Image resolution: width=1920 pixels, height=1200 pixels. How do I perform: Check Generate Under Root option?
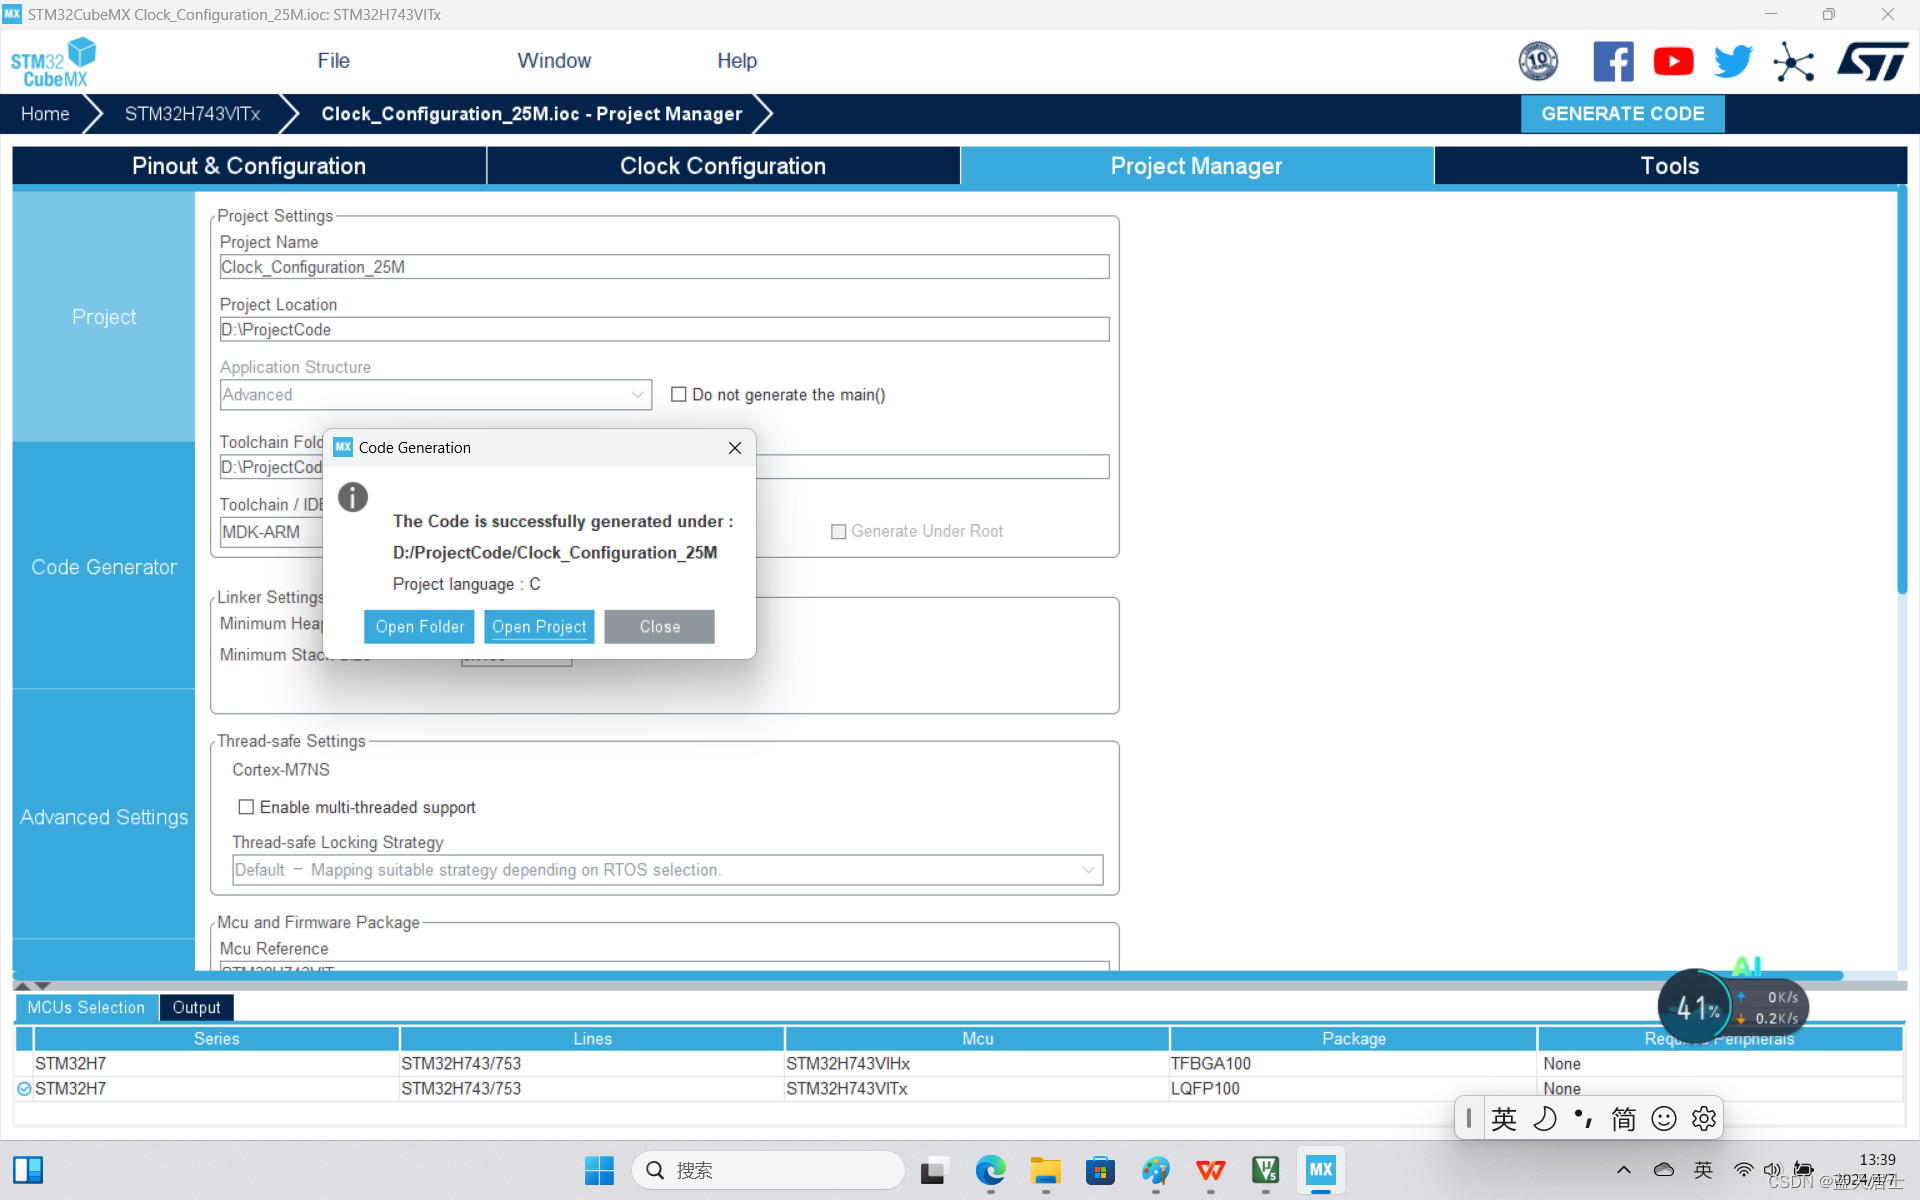click(x=839, y=532)
